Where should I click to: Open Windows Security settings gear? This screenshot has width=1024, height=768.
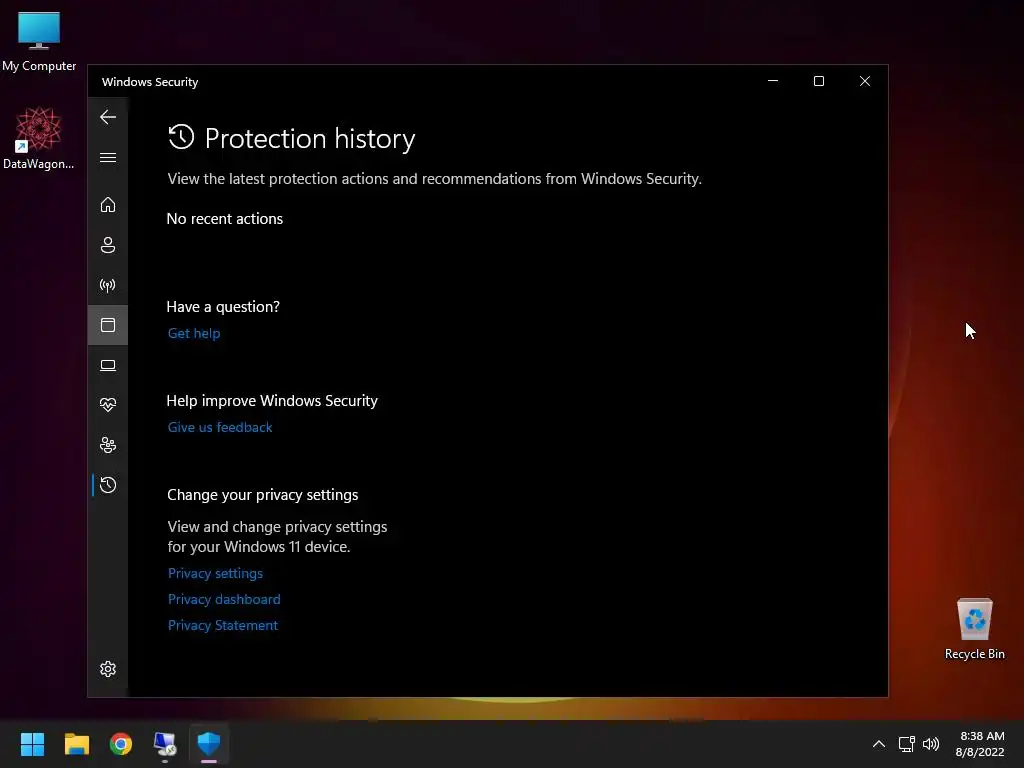(x=108, y=669)
